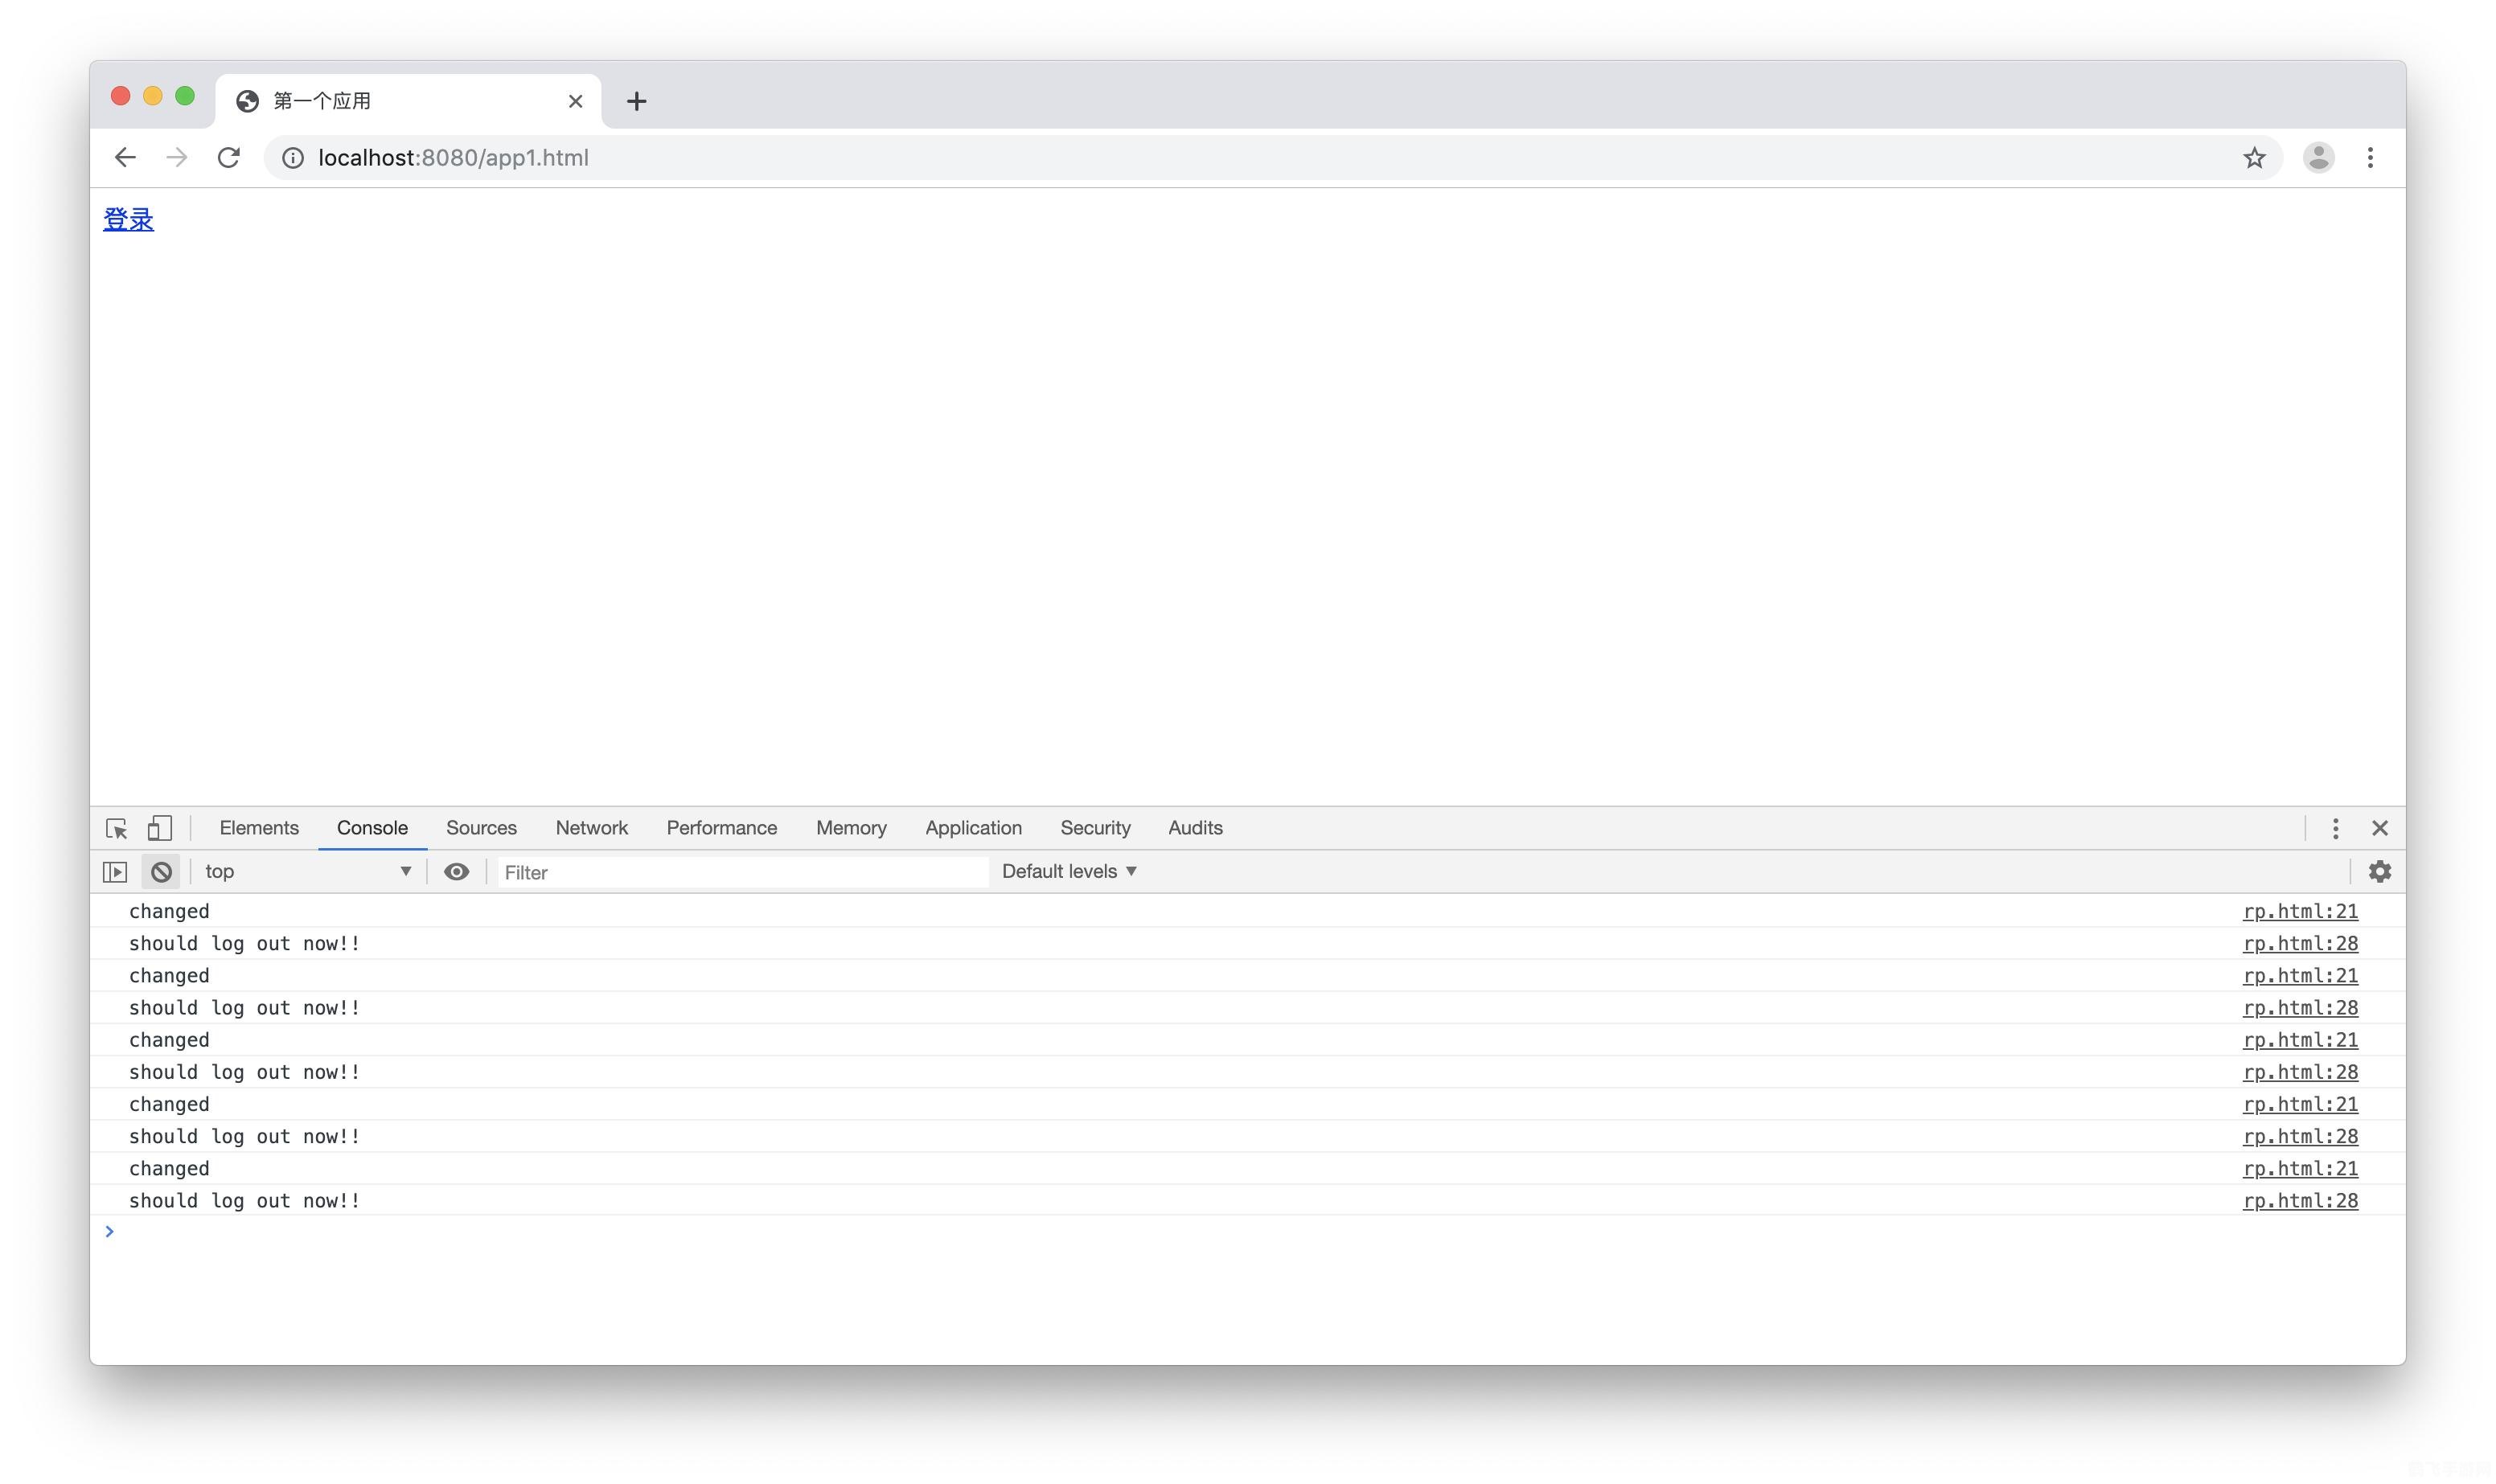Screen dimensions: 2496x1484
Task: Bookmark the page with the star icon
Action: pyautogui.click(x=2253, y=158)
